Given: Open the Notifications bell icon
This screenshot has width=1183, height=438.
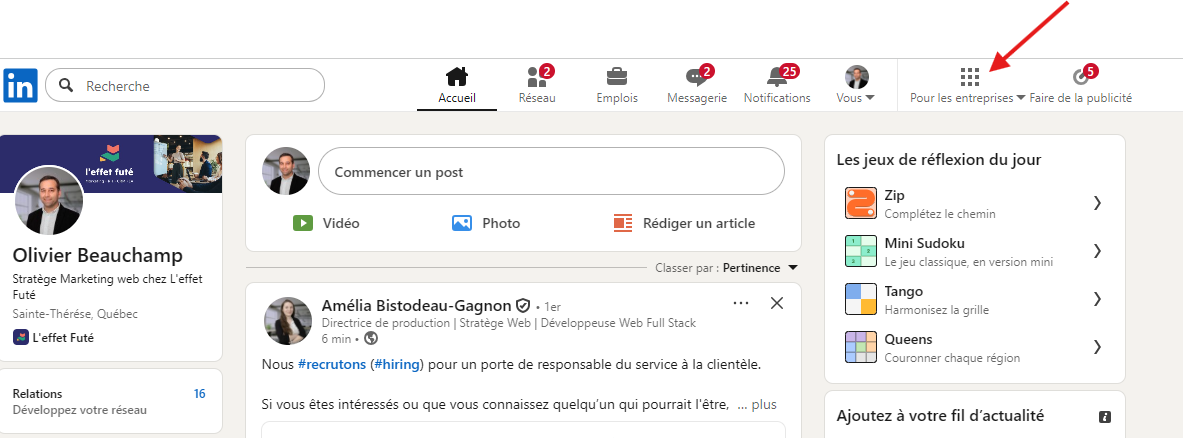Looking at the screenshot, I should 777,78.
